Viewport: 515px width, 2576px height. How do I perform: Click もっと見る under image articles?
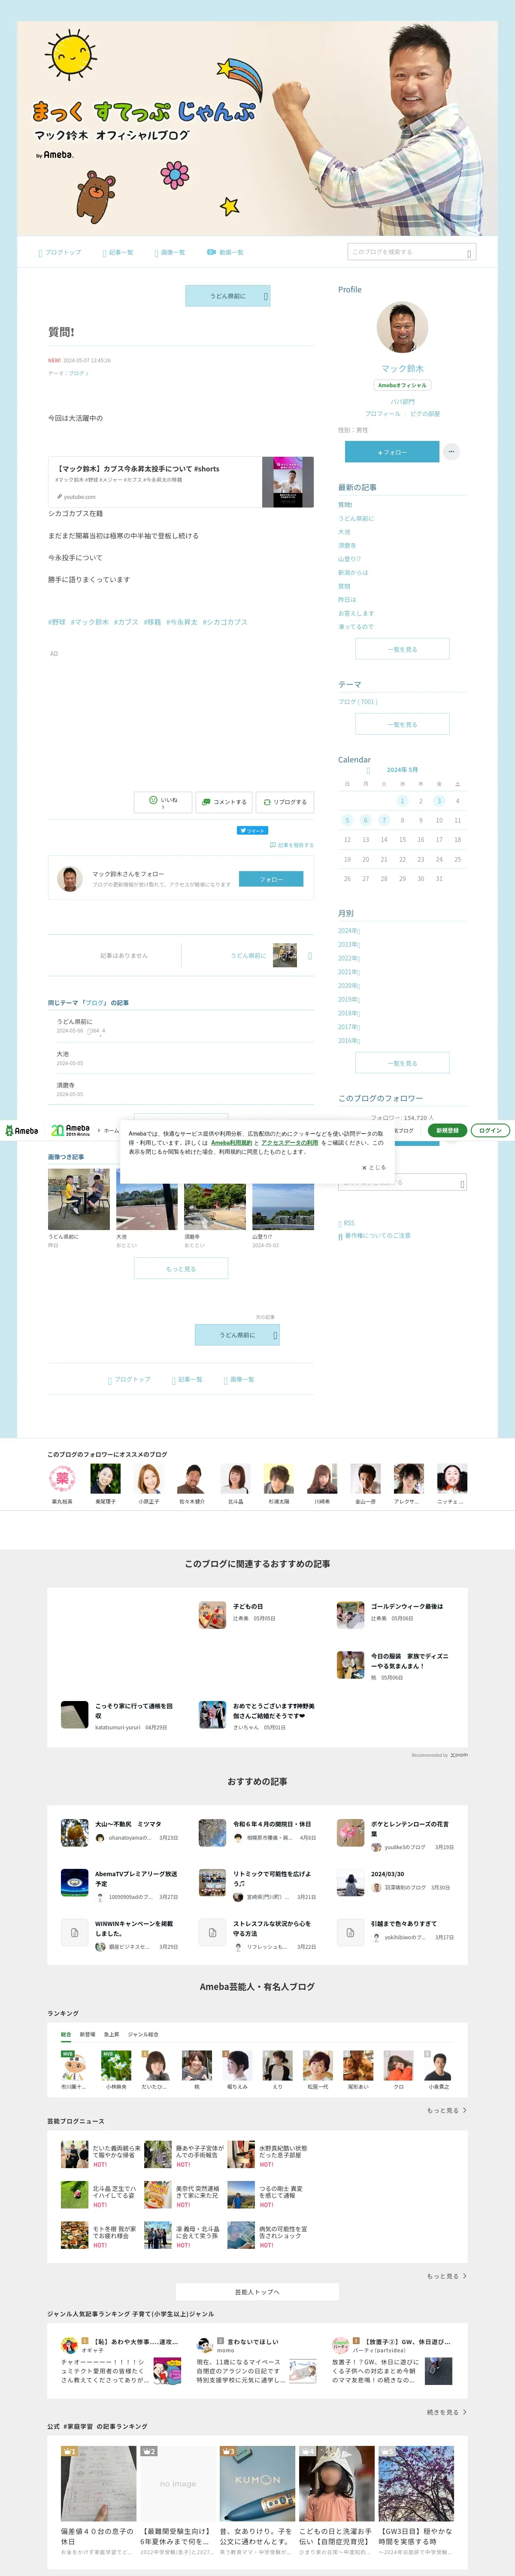pyautogui.click(x=181, y=1269)
